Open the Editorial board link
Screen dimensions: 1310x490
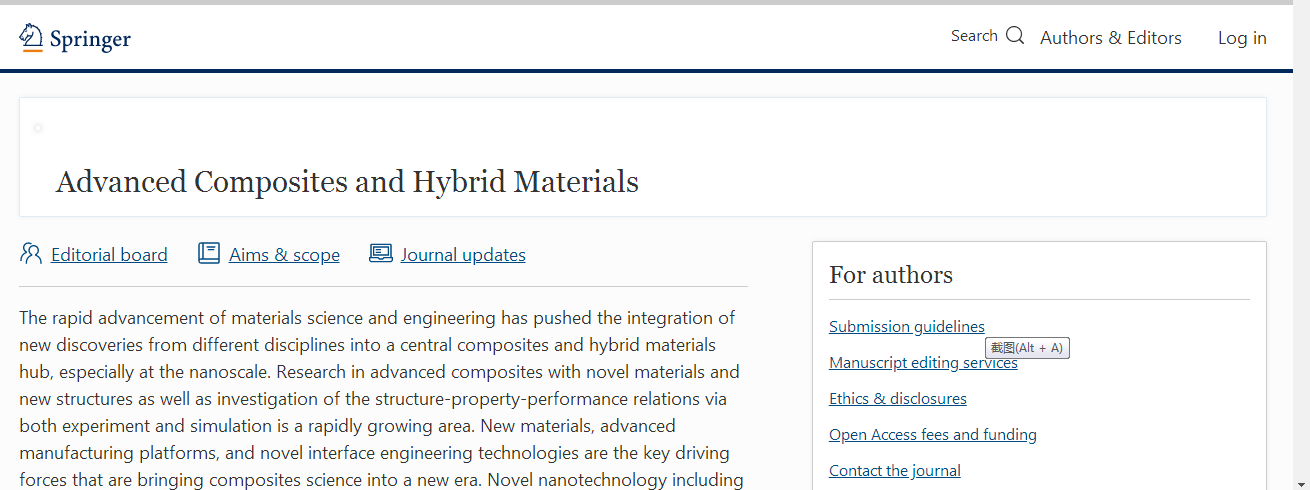click(109, 255)
